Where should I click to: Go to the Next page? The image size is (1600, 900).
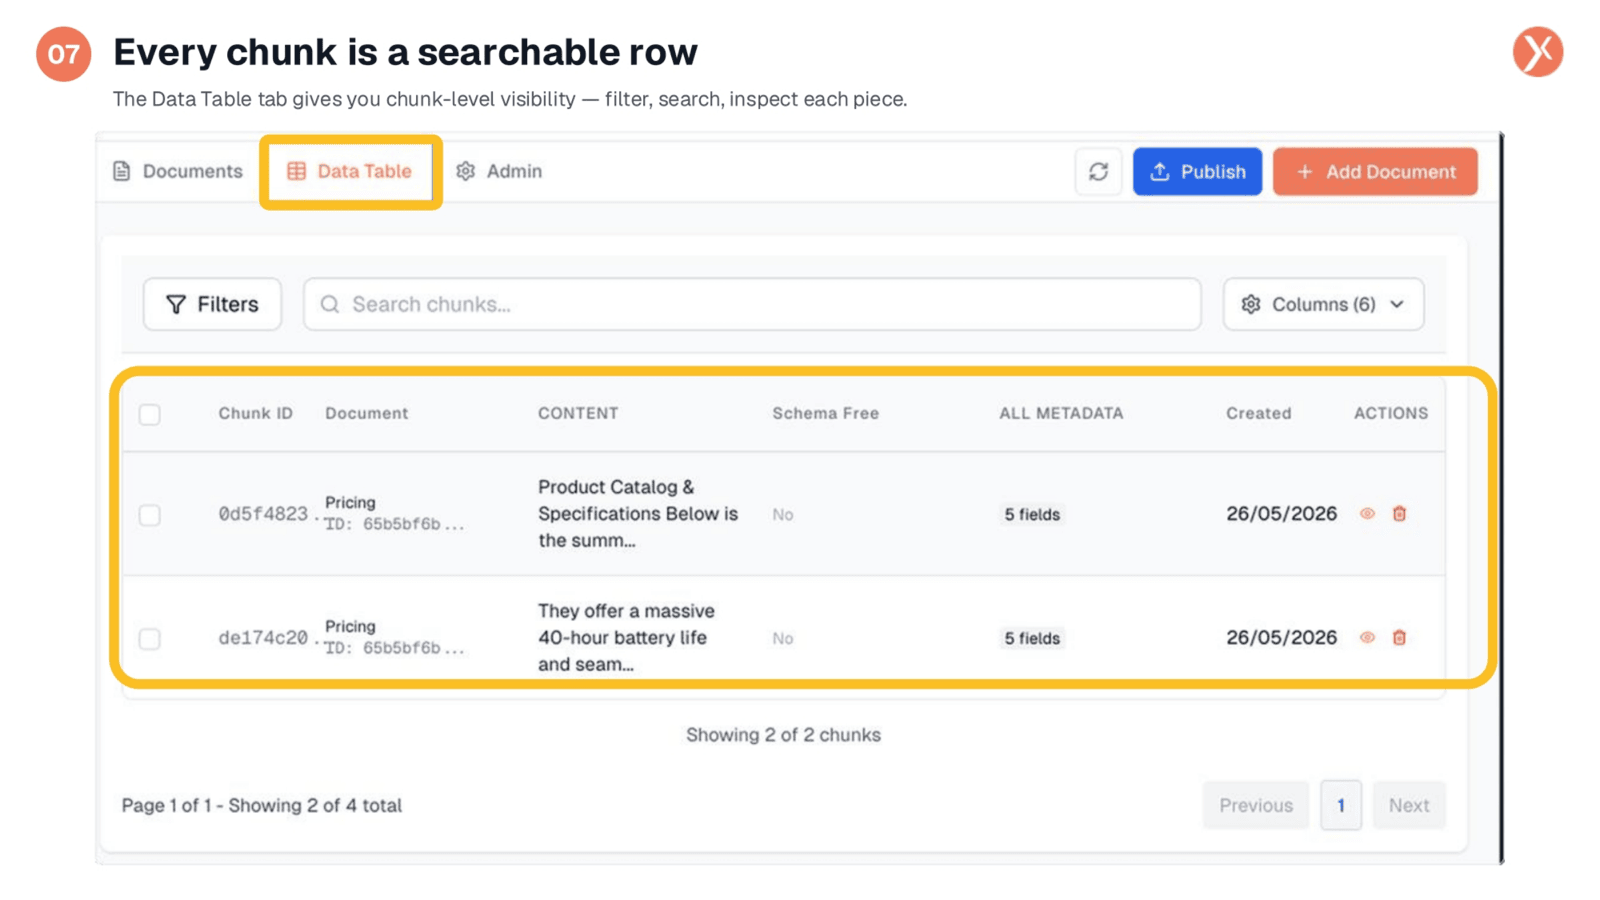(x=1408, y=805)
